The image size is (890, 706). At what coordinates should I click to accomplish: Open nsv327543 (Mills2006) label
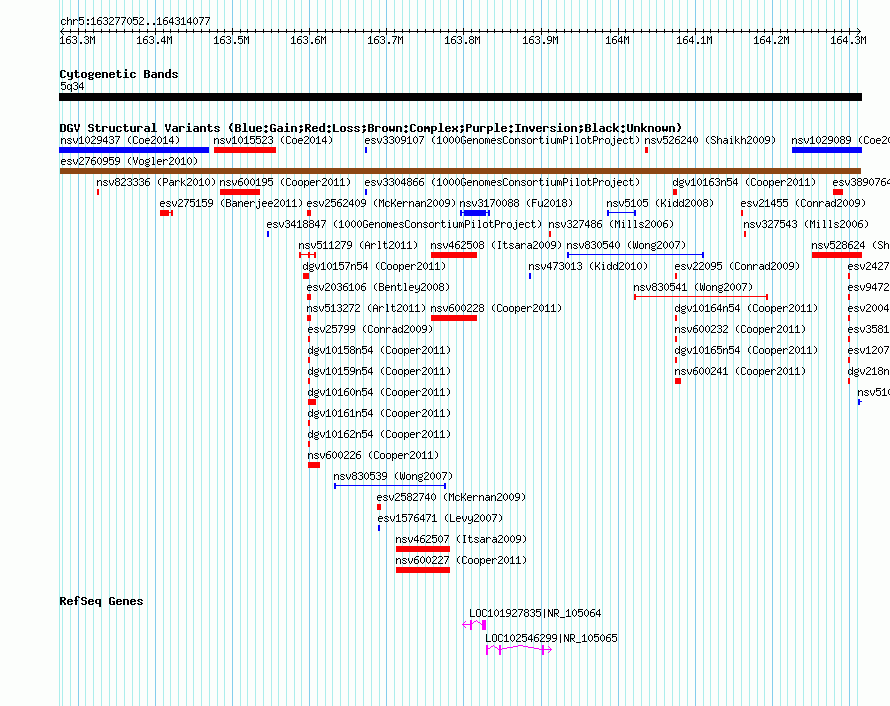click(806, 224)
